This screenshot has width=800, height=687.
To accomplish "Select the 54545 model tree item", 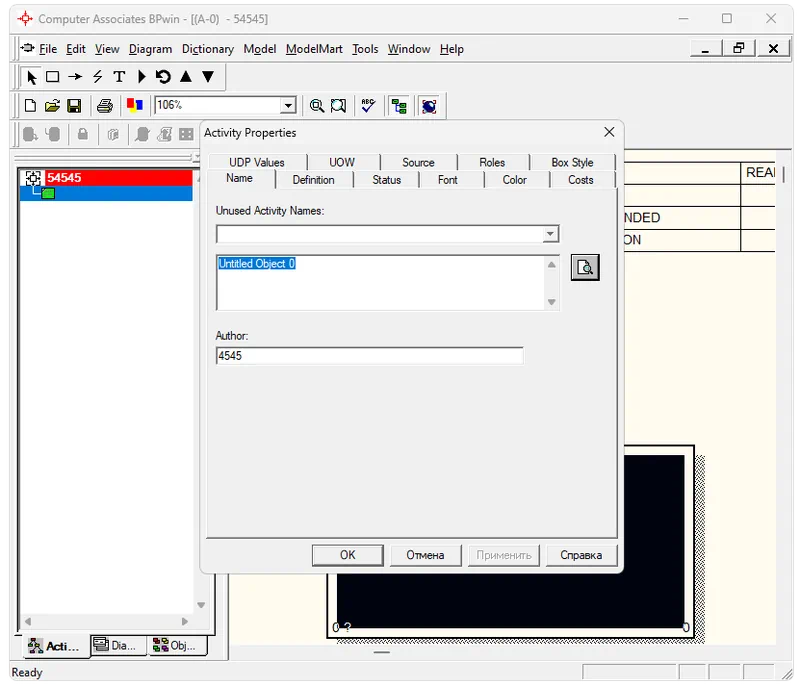I will pyautogui.click(x=108, y=177).
